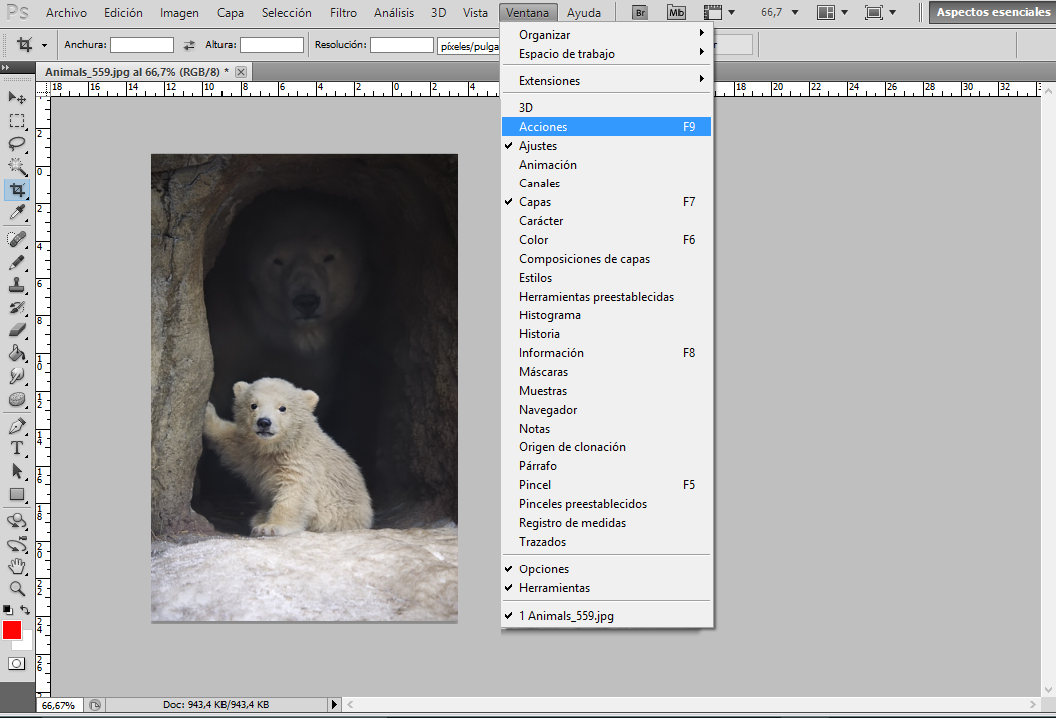Select the Quick Selection tool
The width and height of the screenshot is (1058, 720).
(17, 167)
